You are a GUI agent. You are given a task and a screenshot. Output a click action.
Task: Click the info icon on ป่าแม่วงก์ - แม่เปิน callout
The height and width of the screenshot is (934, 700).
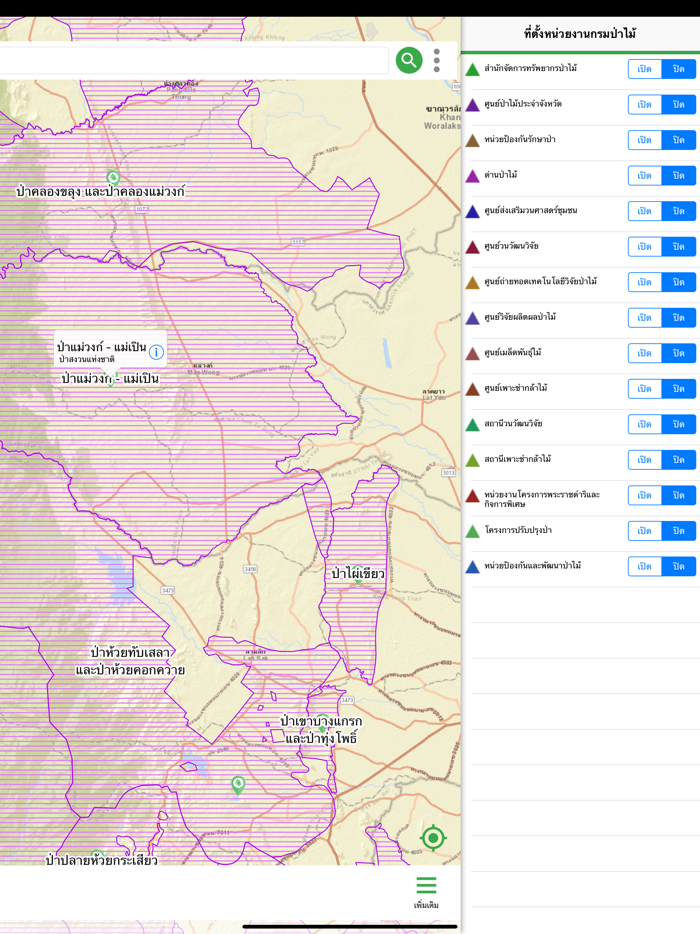coord(156,352)
